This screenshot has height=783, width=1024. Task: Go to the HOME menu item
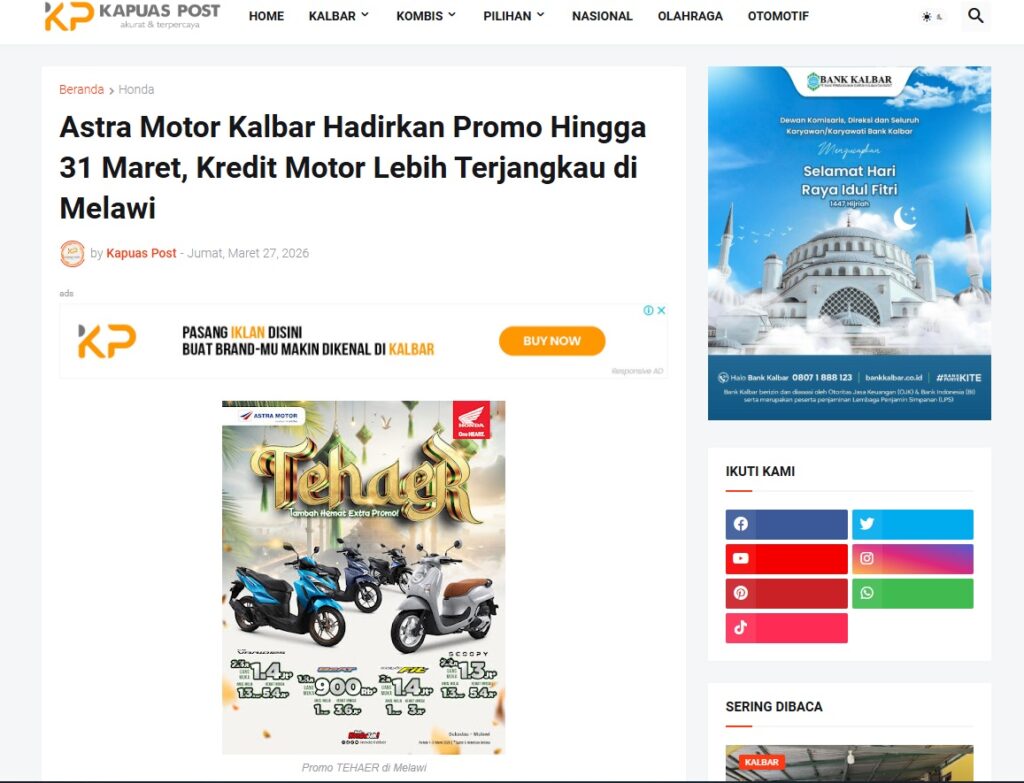(x=266, y=16)
